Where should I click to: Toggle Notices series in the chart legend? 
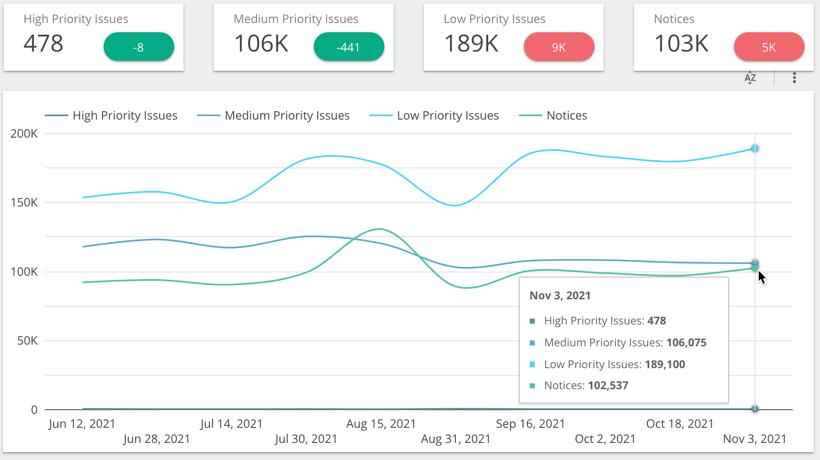[553, 116]
